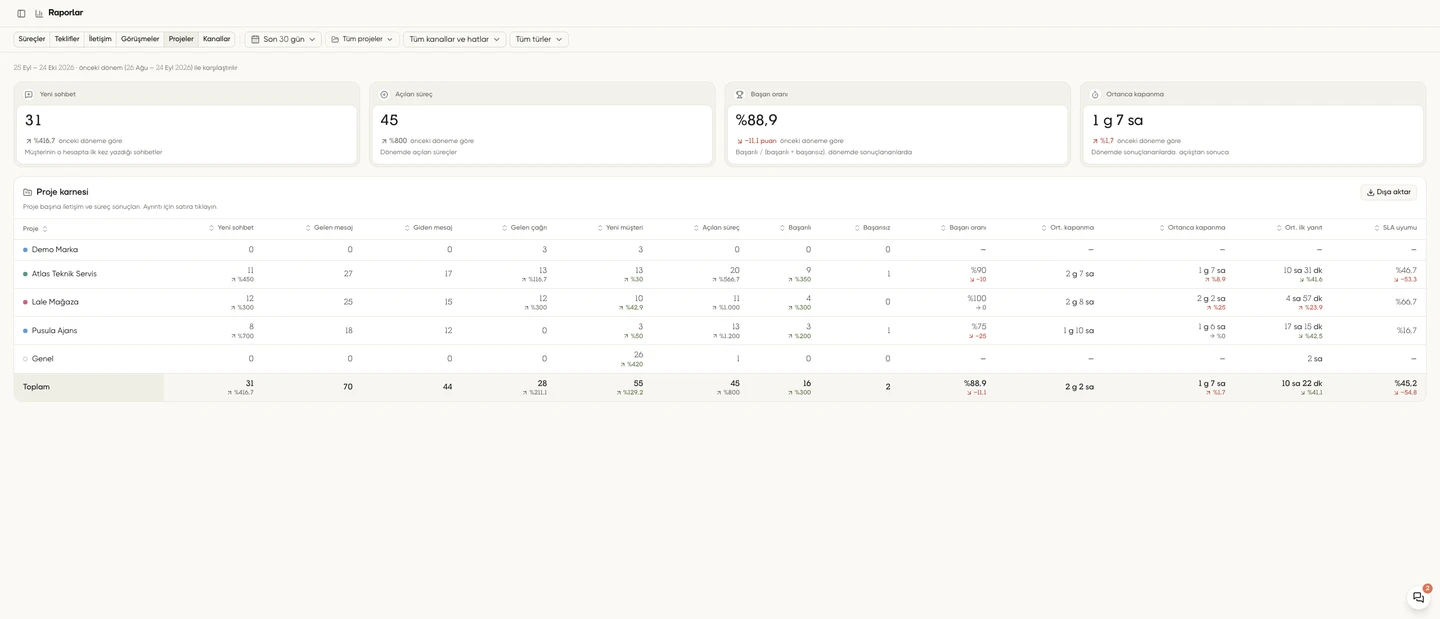Viewport: 1440px width, 619px height.
Task: Sort by SLA uyumu column header
Action: pos(1394,228)
